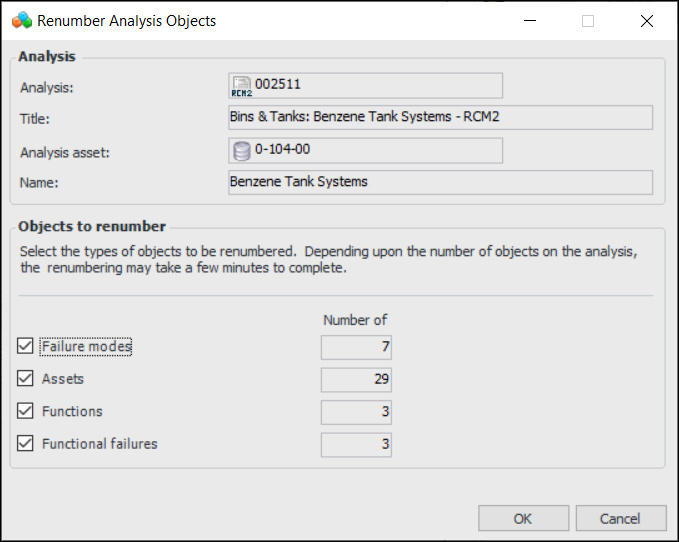Viewport: 679px width, 542px height.
Task: Click the Failure modes label text
Action: 86,347
